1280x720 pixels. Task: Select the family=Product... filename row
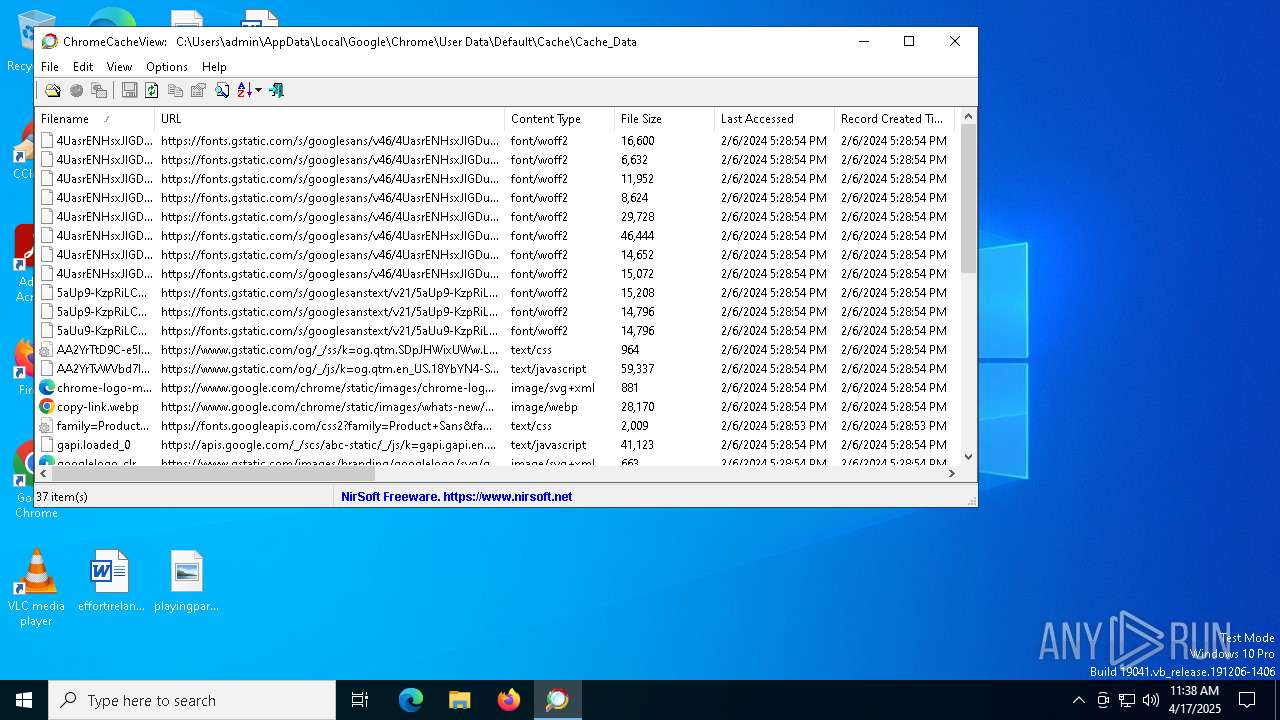(103, 426)
